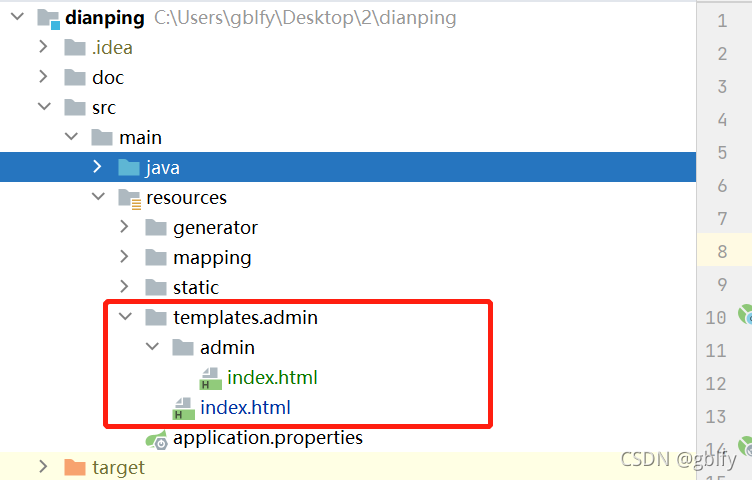
Task: Select the target tree entry
Action: pyautogui.click(x=118, y=468)
